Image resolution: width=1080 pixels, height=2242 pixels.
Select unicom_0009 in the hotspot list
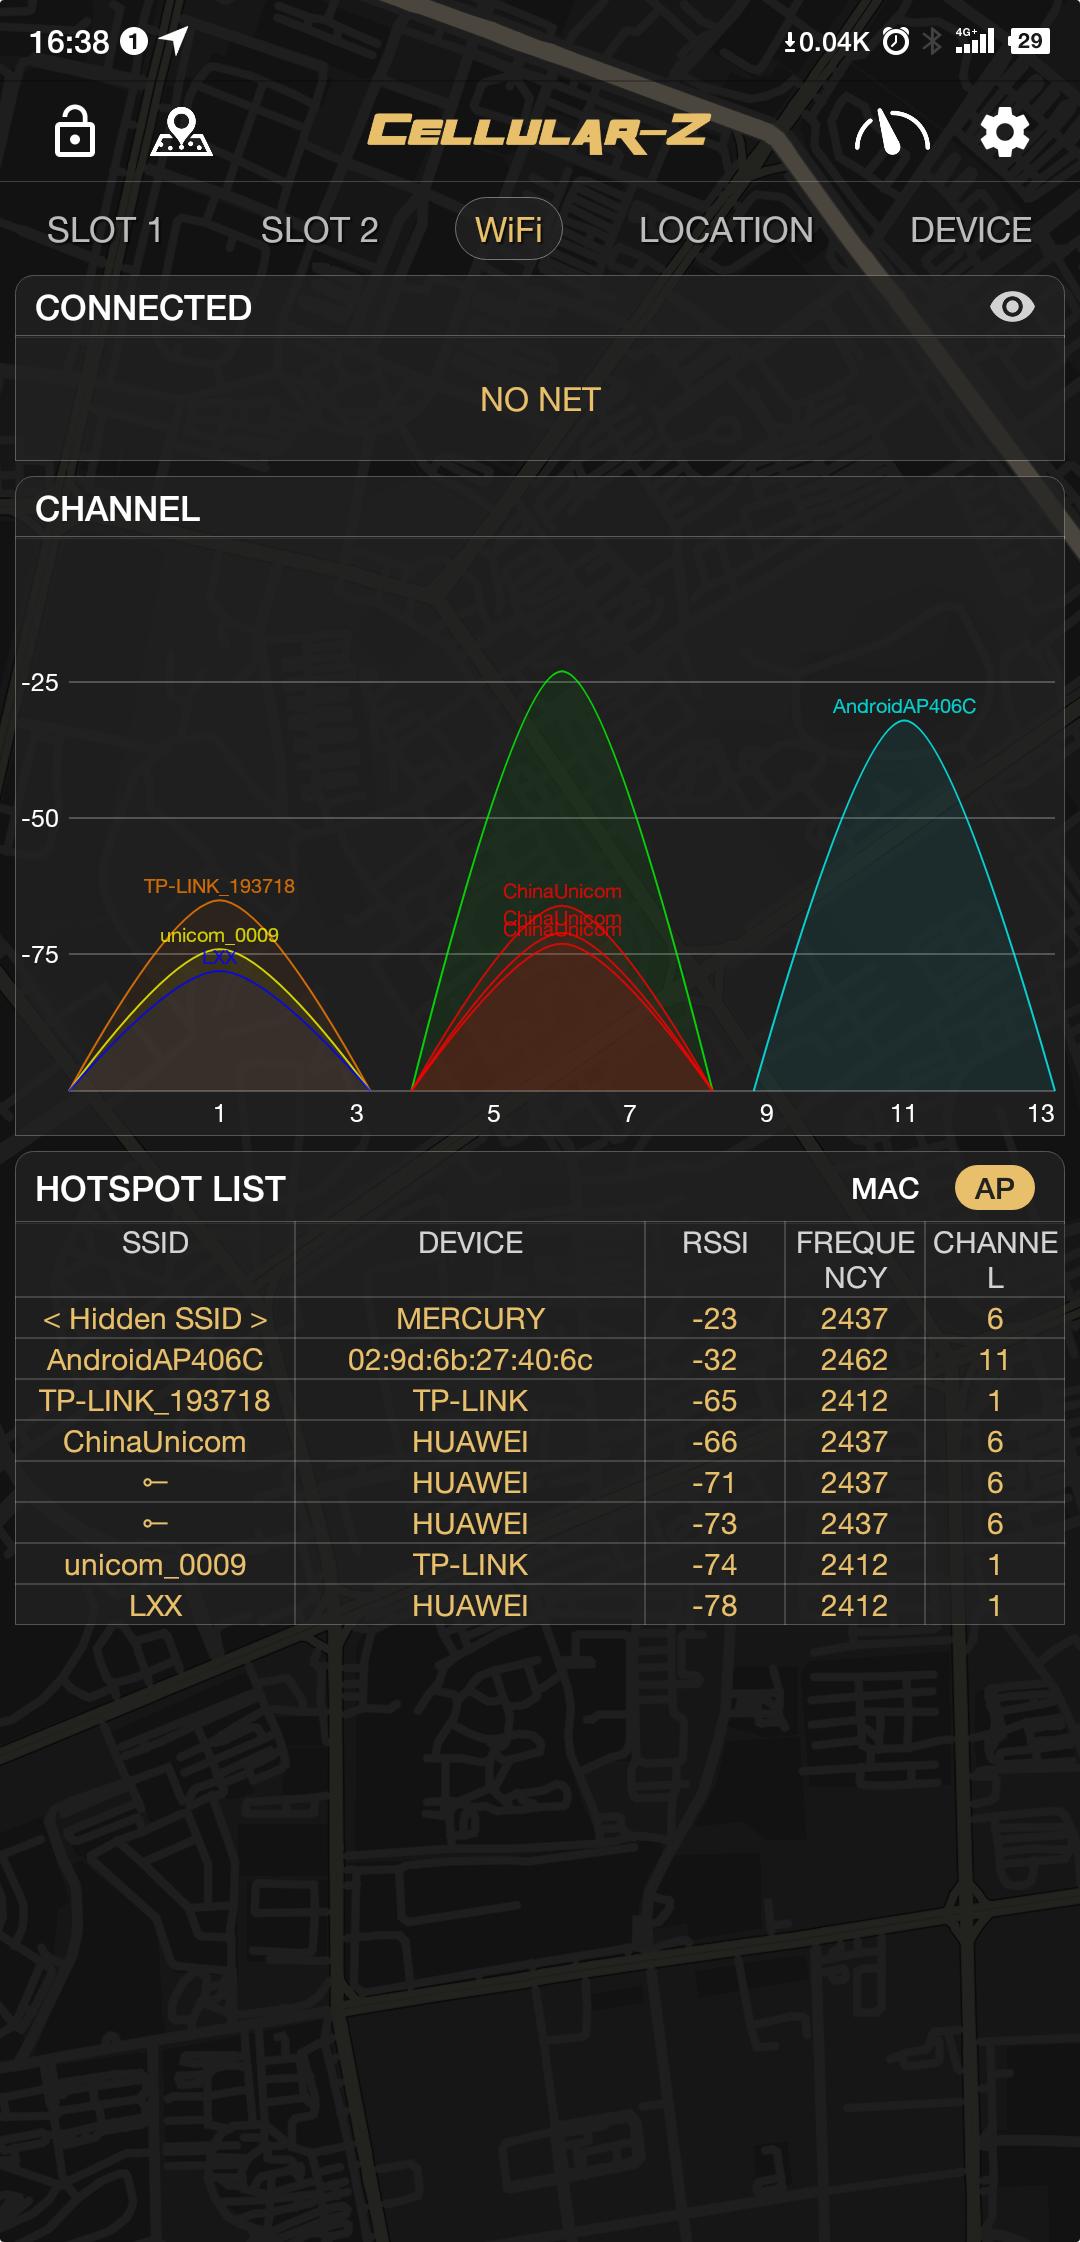tap(155, 1565)
